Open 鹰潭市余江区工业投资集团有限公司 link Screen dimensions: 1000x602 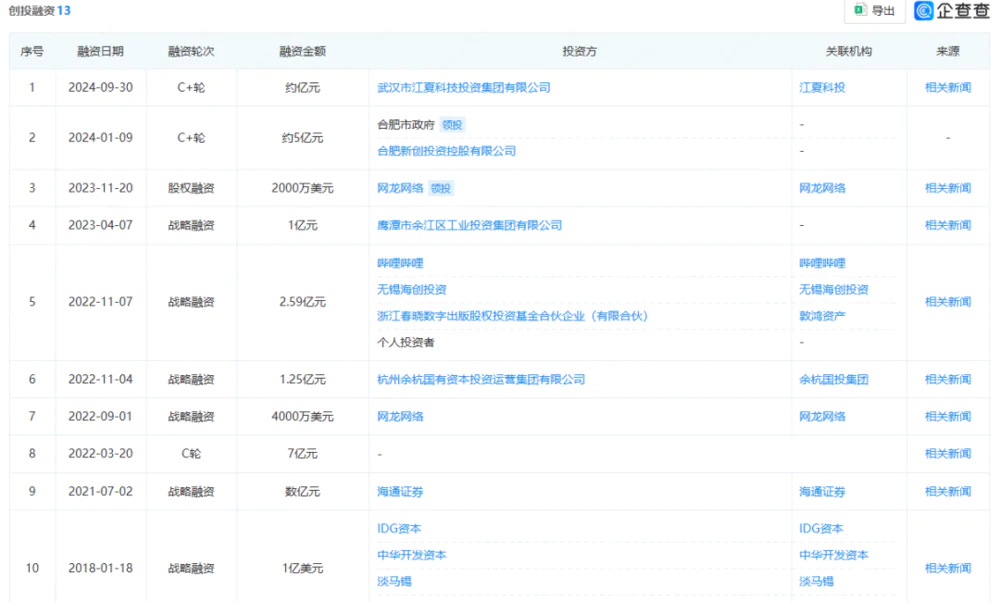pyautogui.click(x=471, y=225)
